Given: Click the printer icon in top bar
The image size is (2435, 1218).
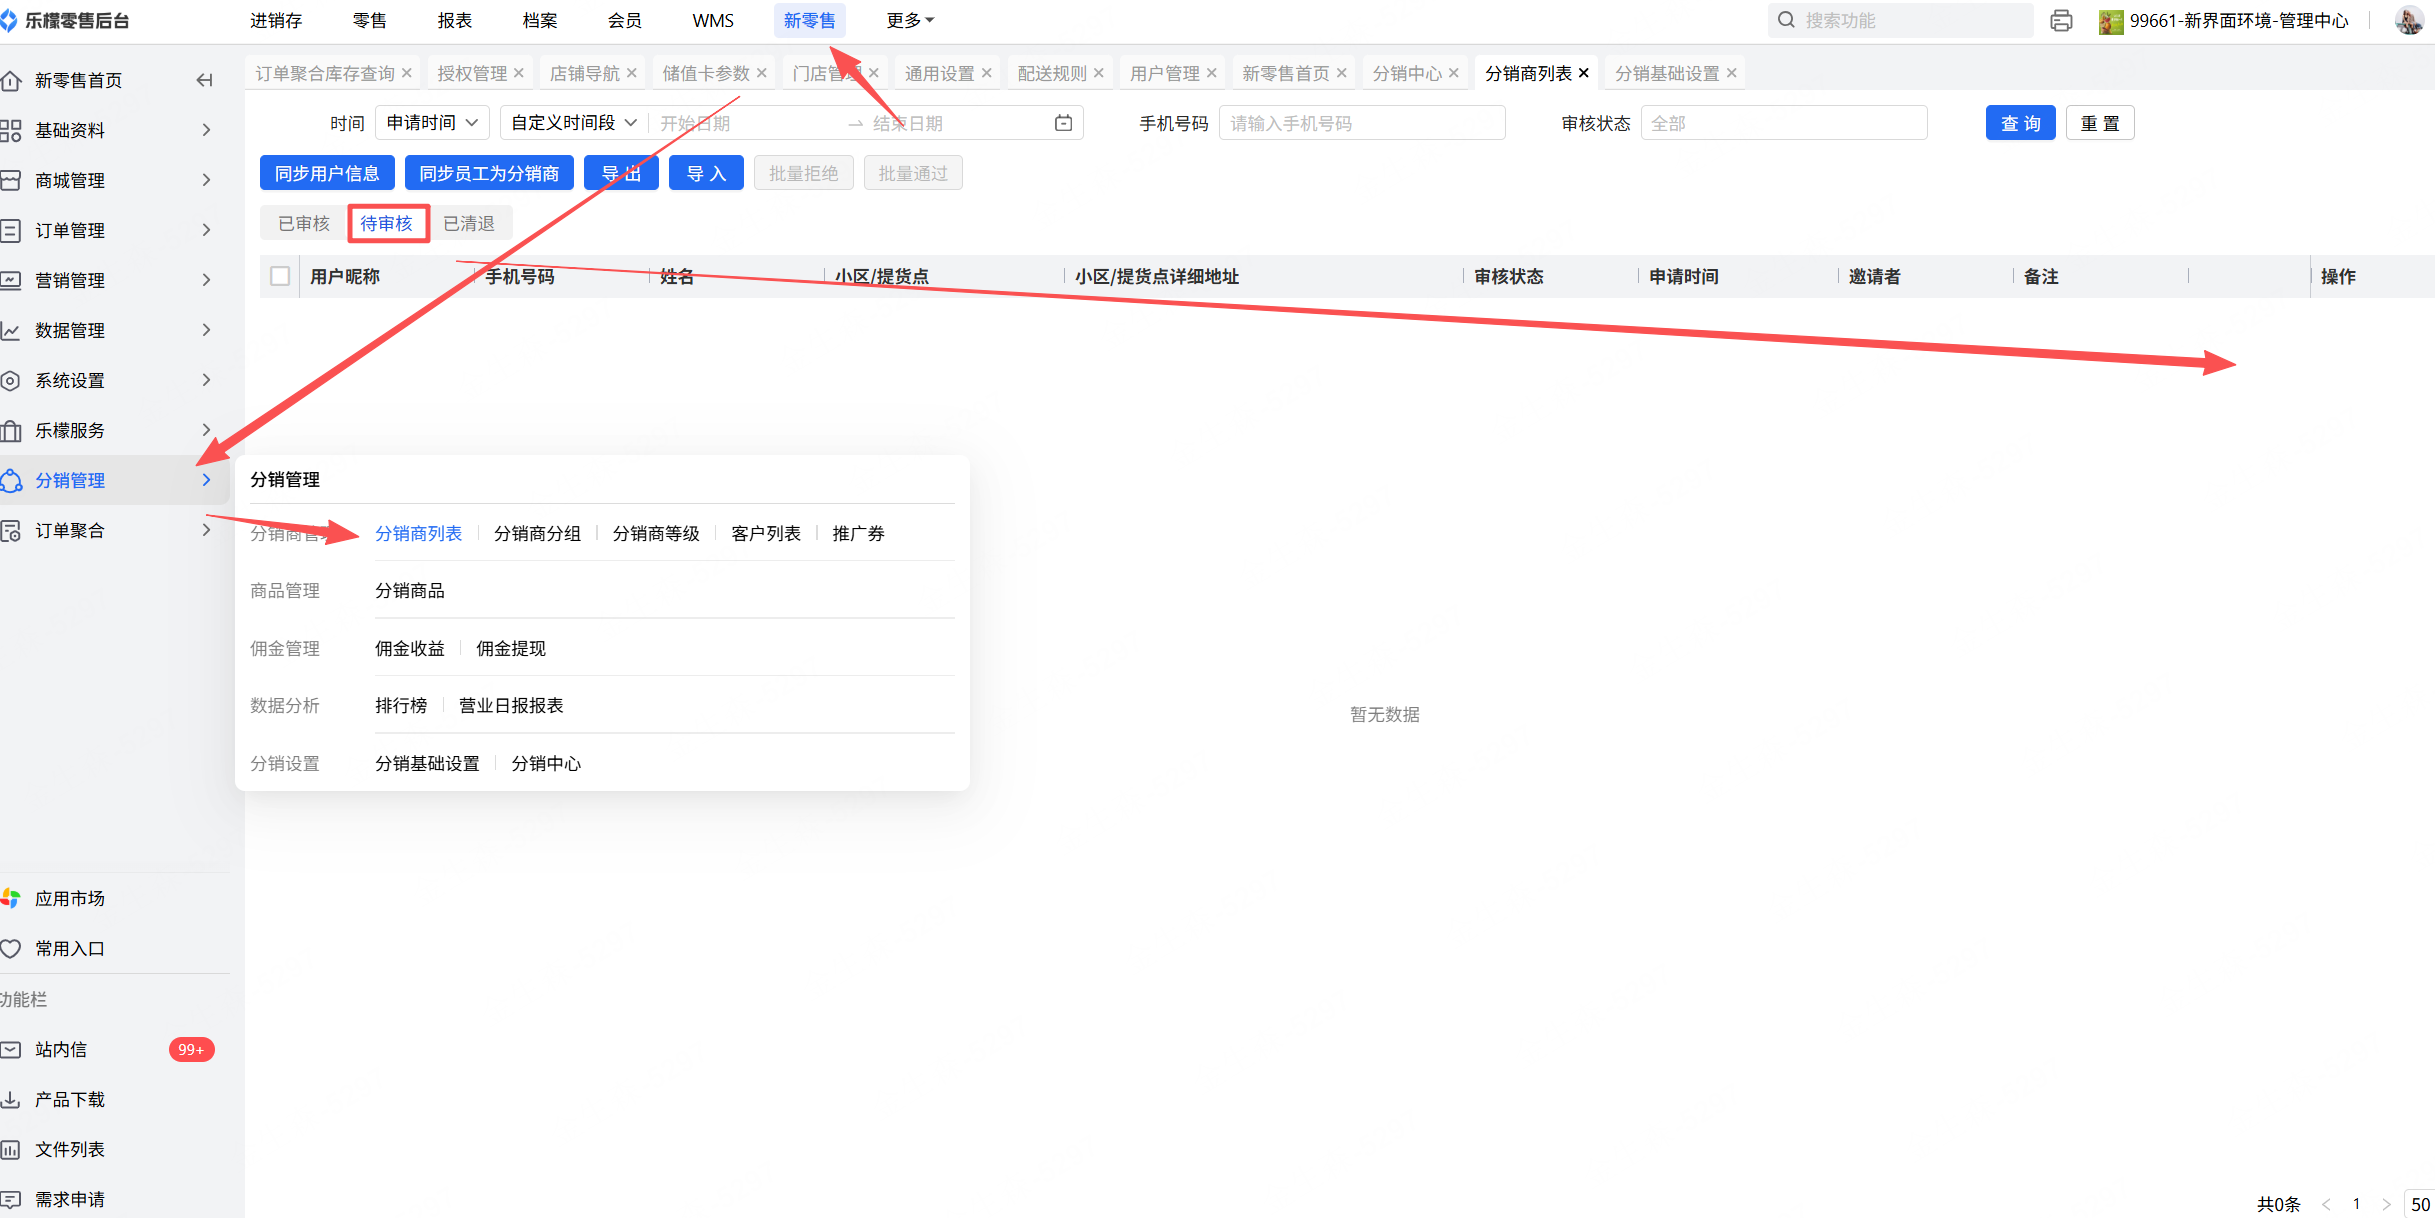Looking at the screenshot, I should (2061, 21).
